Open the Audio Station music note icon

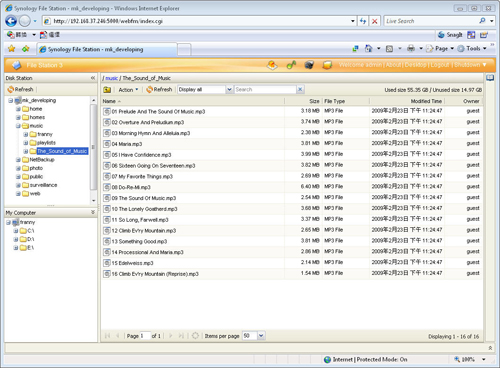click(291, 65)
